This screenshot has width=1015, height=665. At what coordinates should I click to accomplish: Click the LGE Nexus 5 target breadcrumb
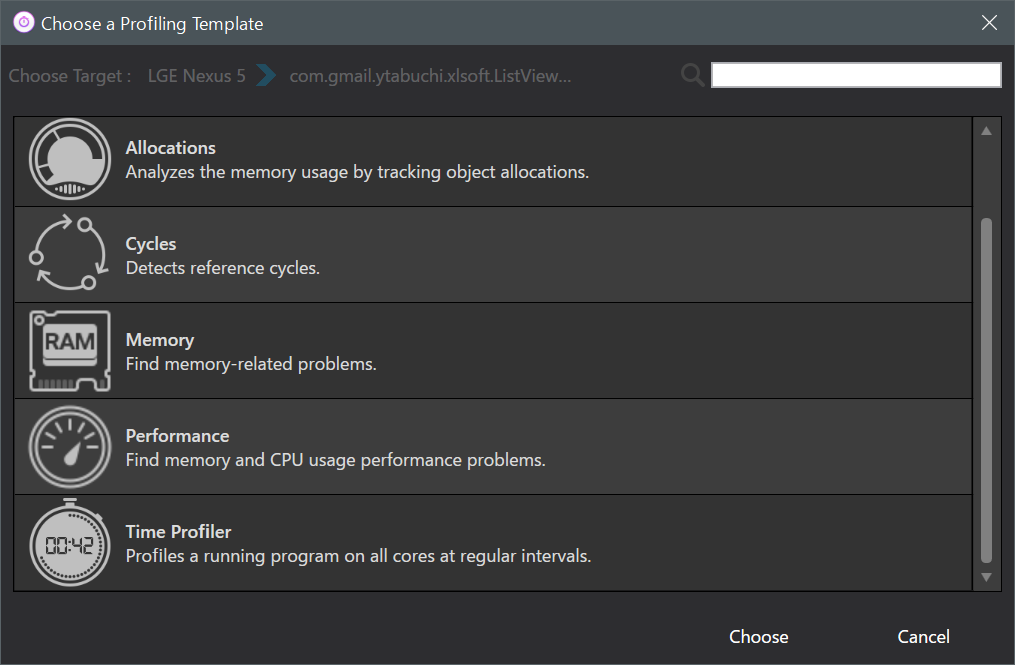196,76
